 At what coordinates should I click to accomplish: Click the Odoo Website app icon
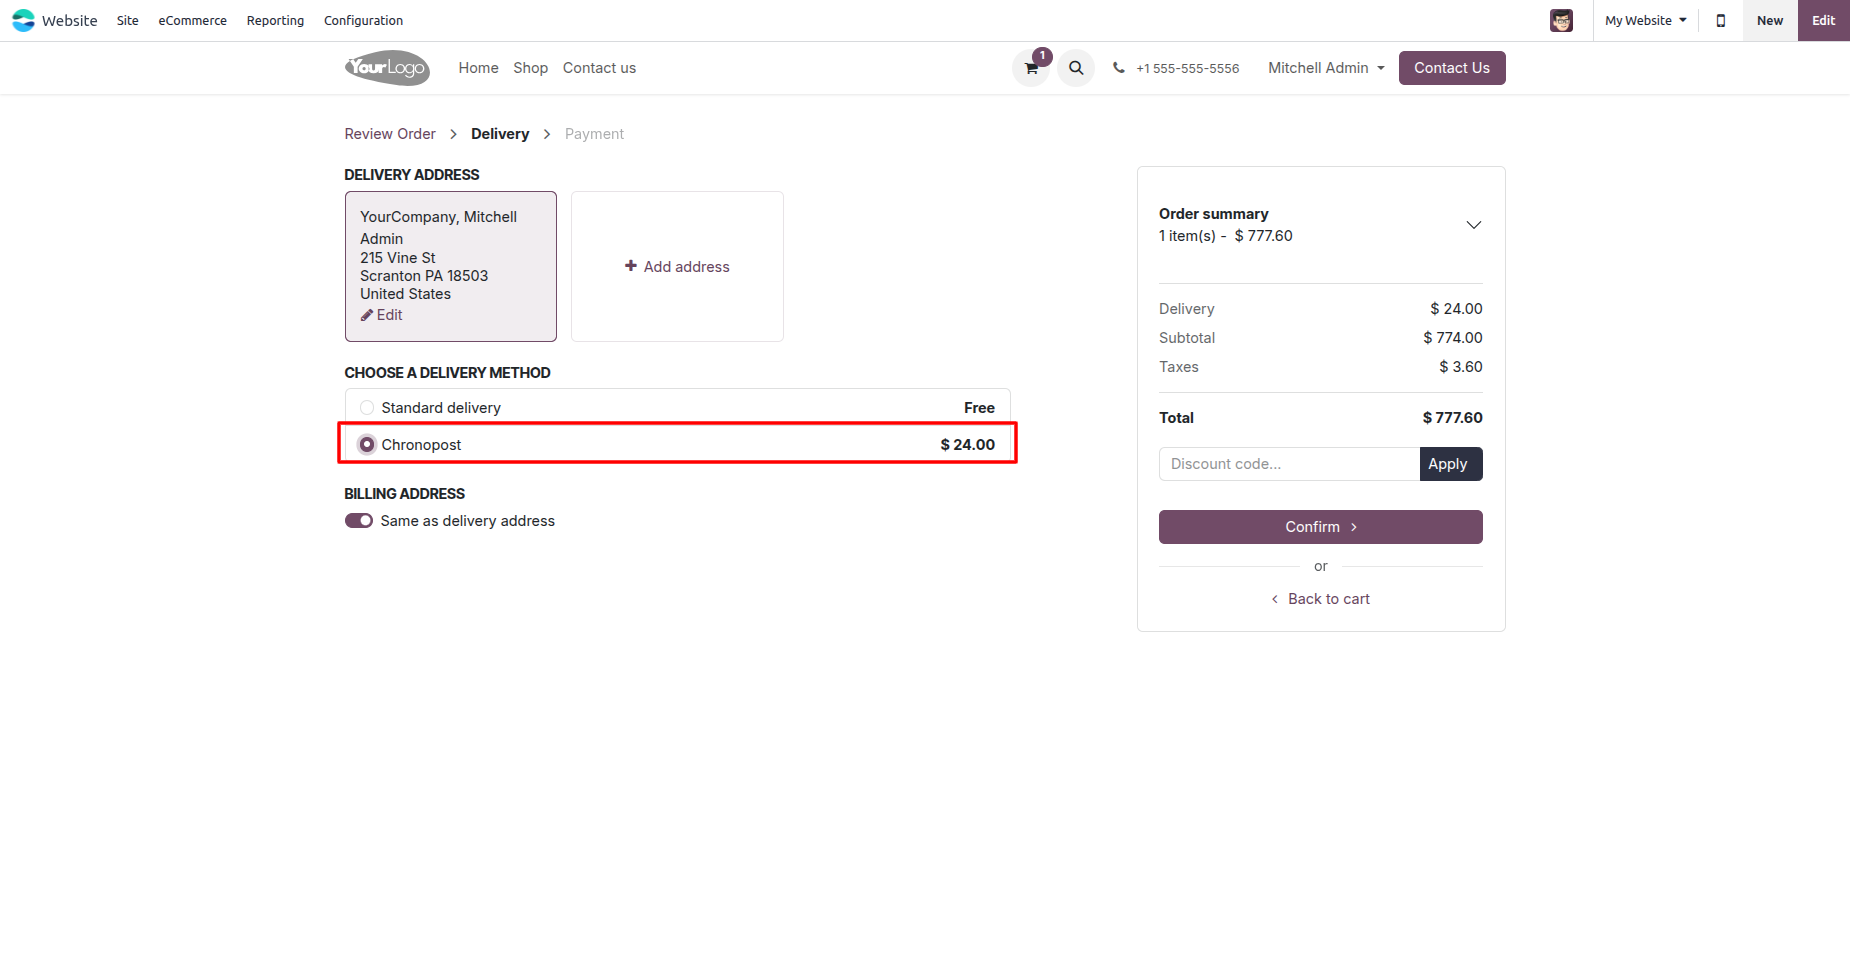(x=23, y=20)
